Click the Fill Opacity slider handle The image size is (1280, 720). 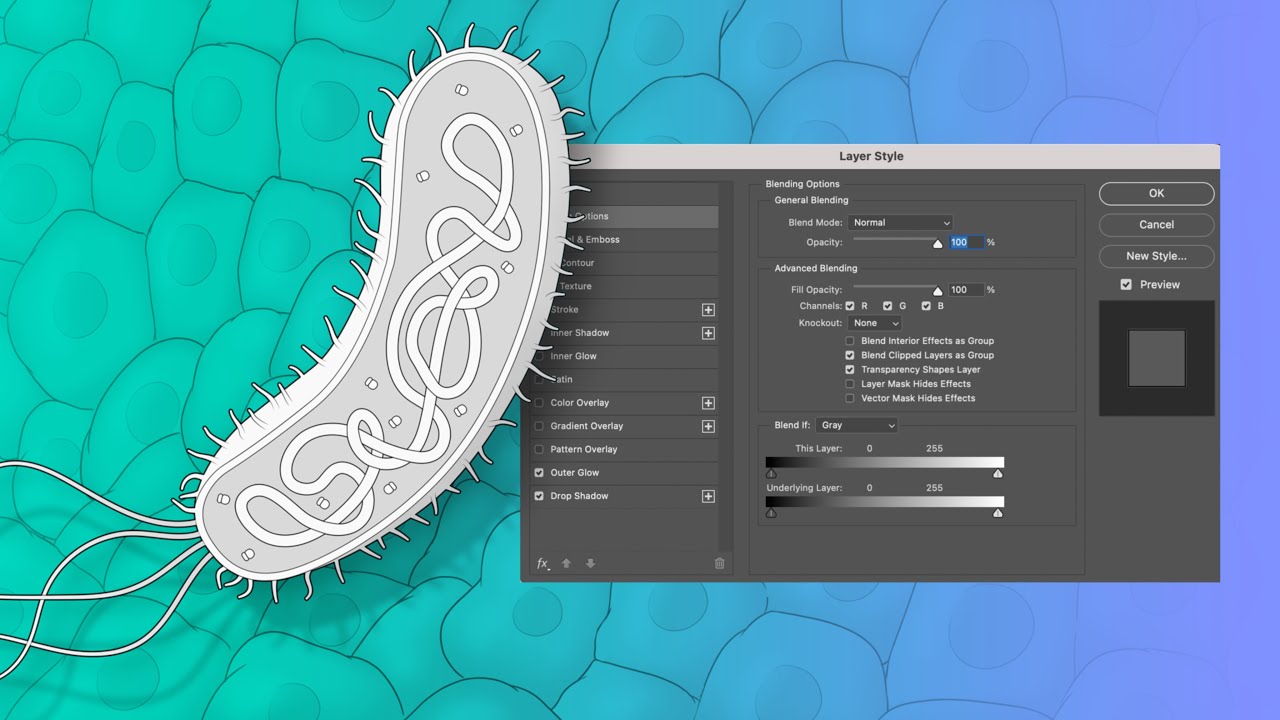click(938, 291)
